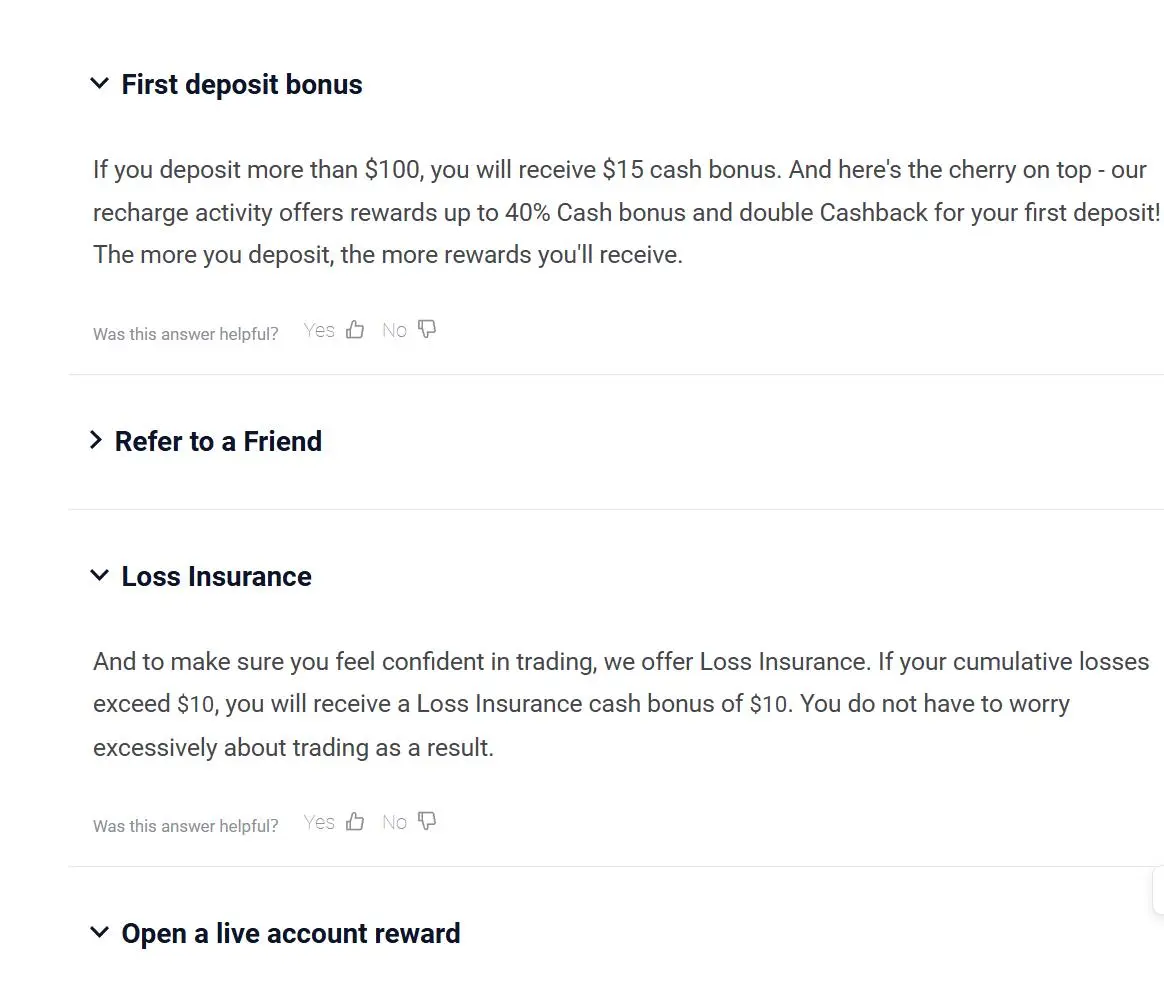Choose No text for Loss Insurance feedback
Screen dimensions: 1164x984
click(x=394, y=822)
